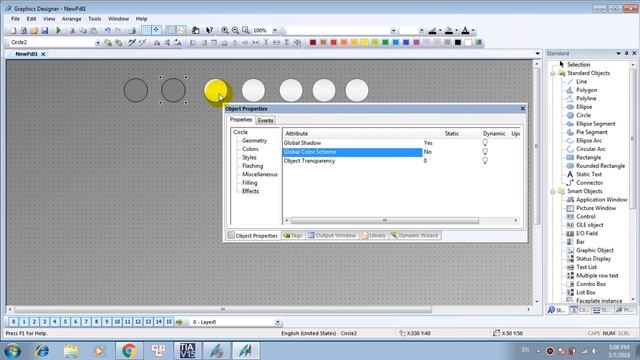Open the font name dropdown in toolbar
640x360 pixels.
[393, 31]
